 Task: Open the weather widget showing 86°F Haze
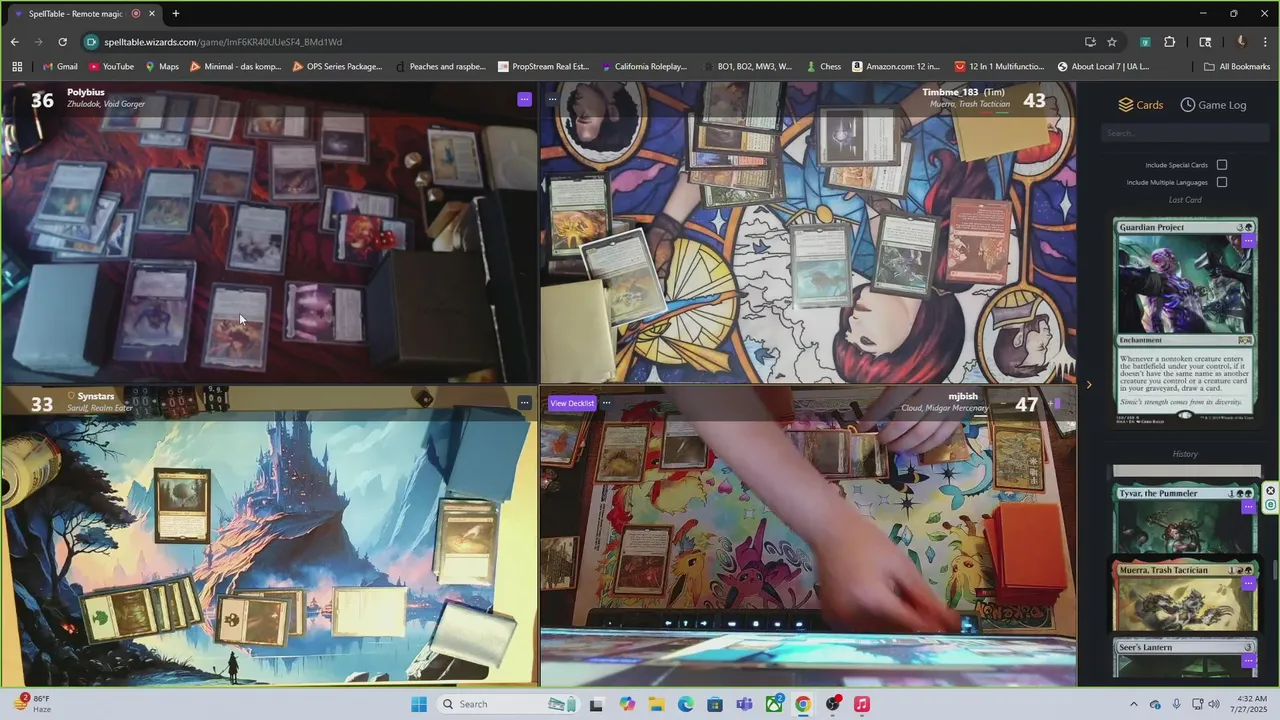[32, 704]
